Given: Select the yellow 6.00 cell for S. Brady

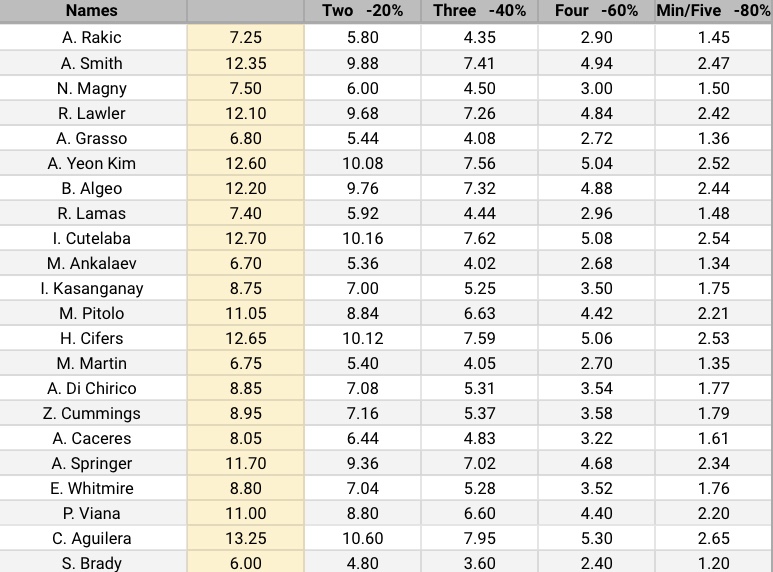Looking at the screenshot, I should 245,563.
